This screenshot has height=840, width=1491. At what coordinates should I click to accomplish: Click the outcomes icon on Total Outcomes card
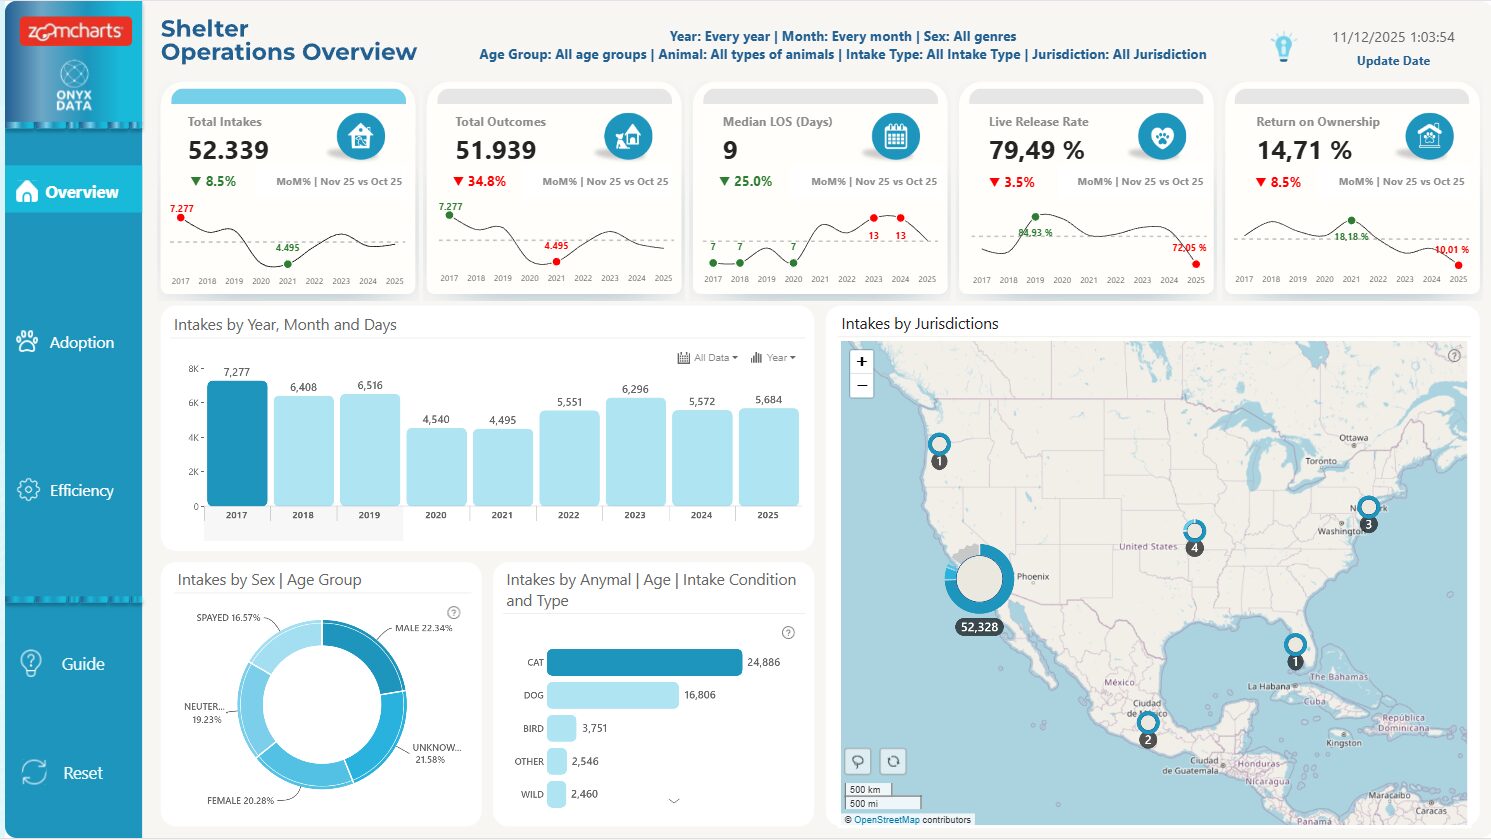[628, 137]
